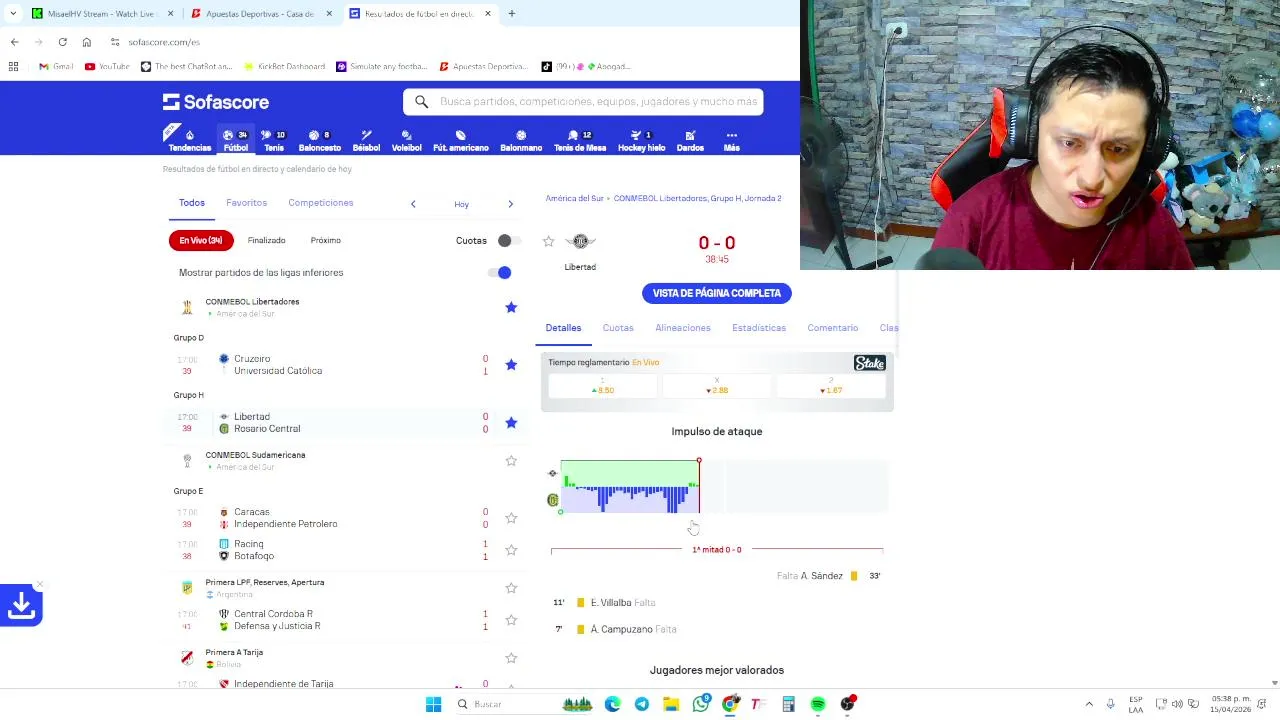Toggle the Cuotas switch
The height and width of the screenshot is (720, 1280).
[509, 241]
